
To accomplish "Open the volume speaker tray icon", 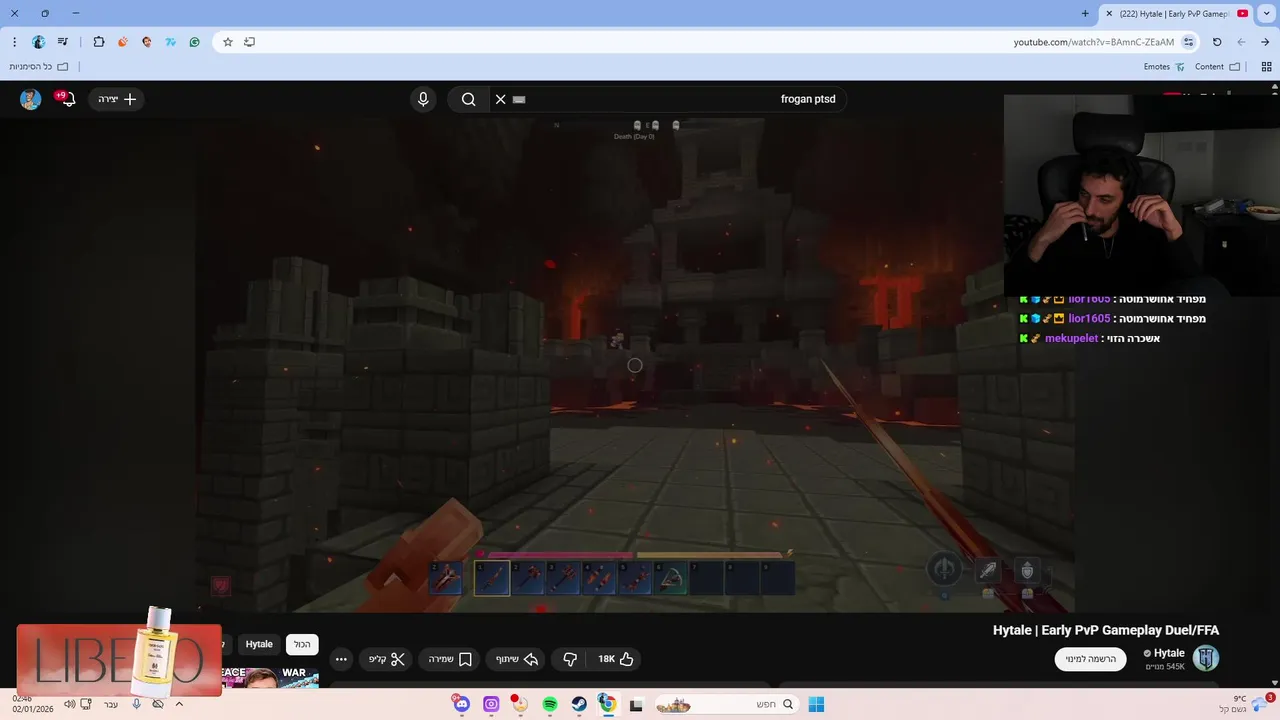I will 69,704.
